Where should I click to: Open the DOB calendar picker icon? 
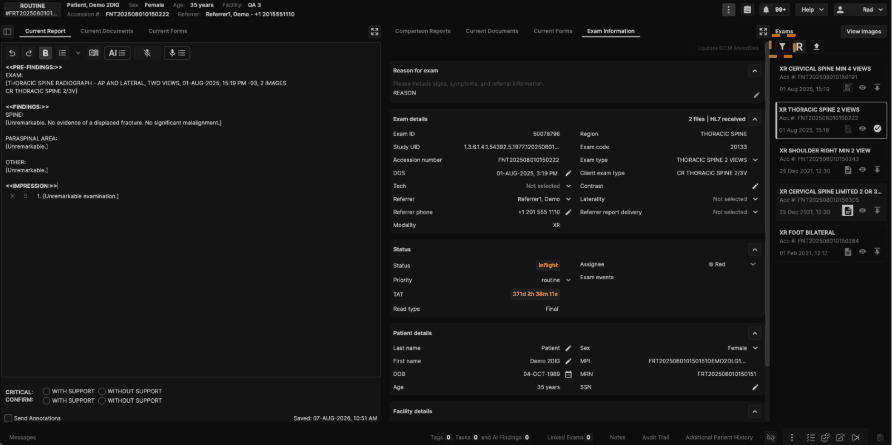pos(568,374)
